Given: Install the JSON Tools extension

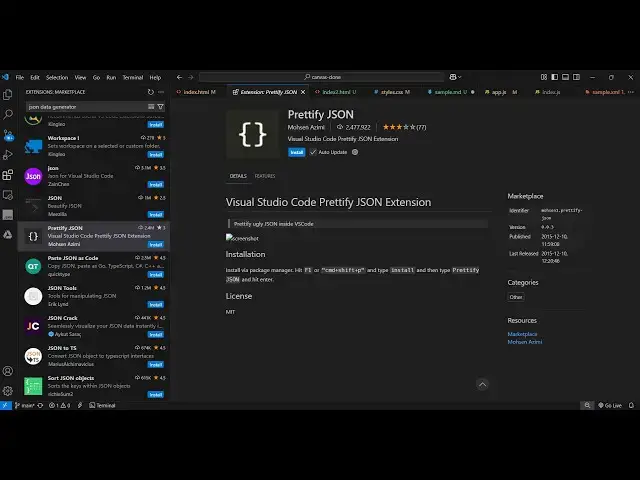Looking at the screenshot, I should coord(156,305).
